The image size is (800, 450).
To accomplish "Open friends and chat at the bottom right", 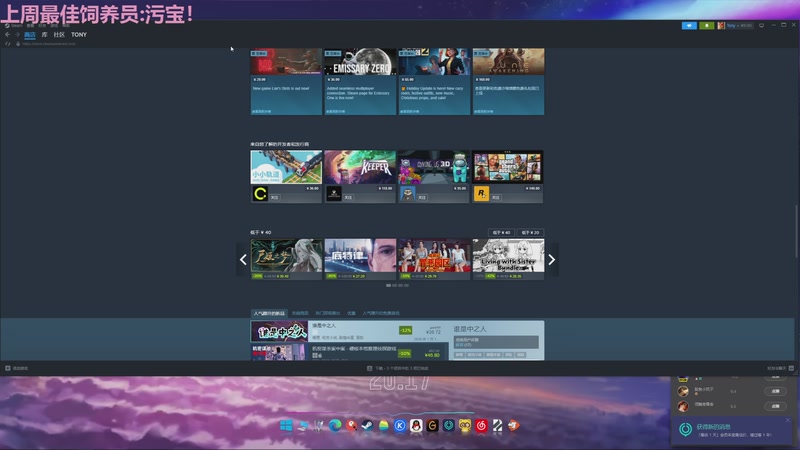I will pos(780,368).
